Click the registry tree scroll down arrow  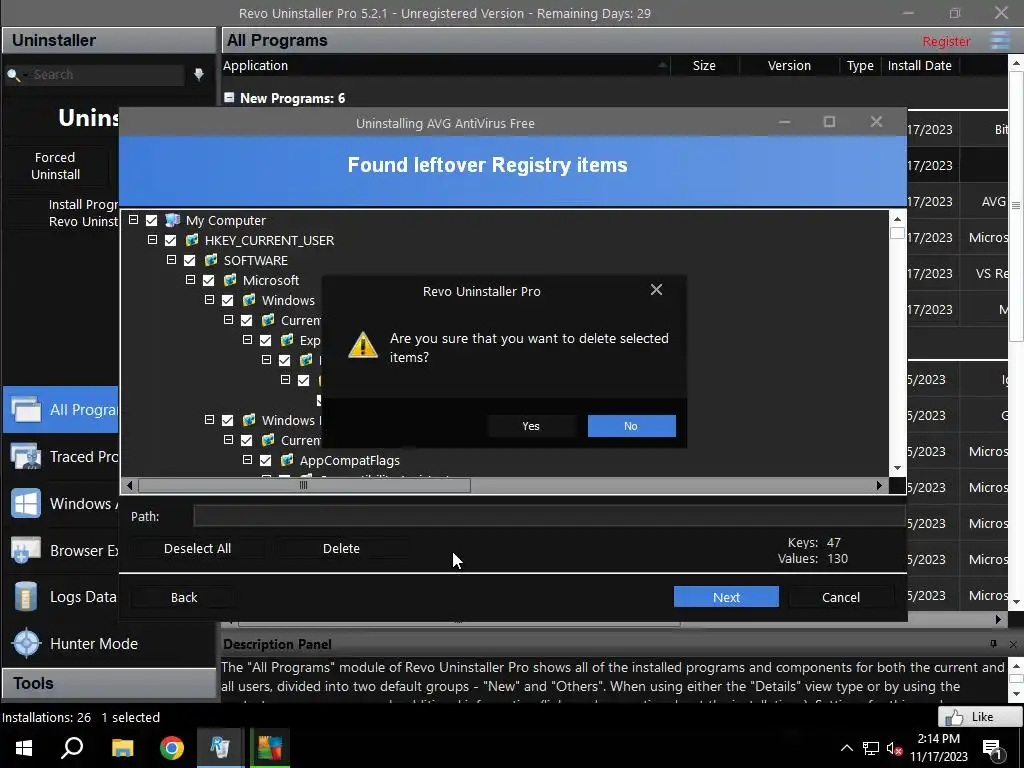pyautogui.click(x=897, y=468)
